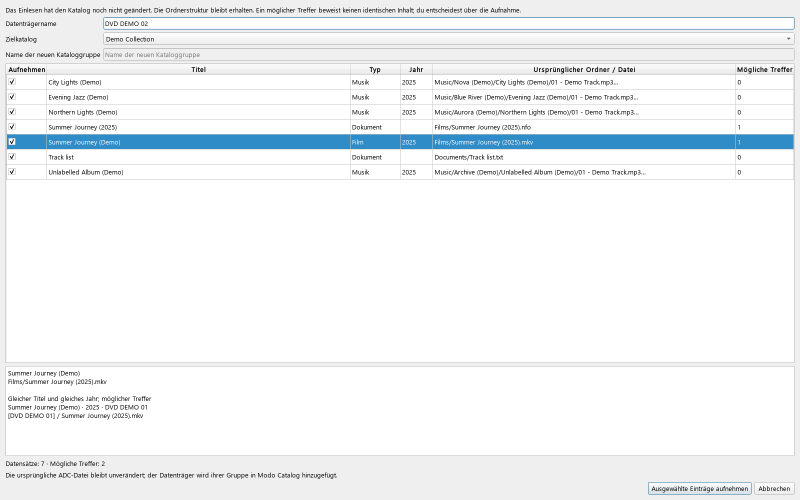Toggle Aufnehmen checkbox for Northern Lights (Demo)

(12, 112)
